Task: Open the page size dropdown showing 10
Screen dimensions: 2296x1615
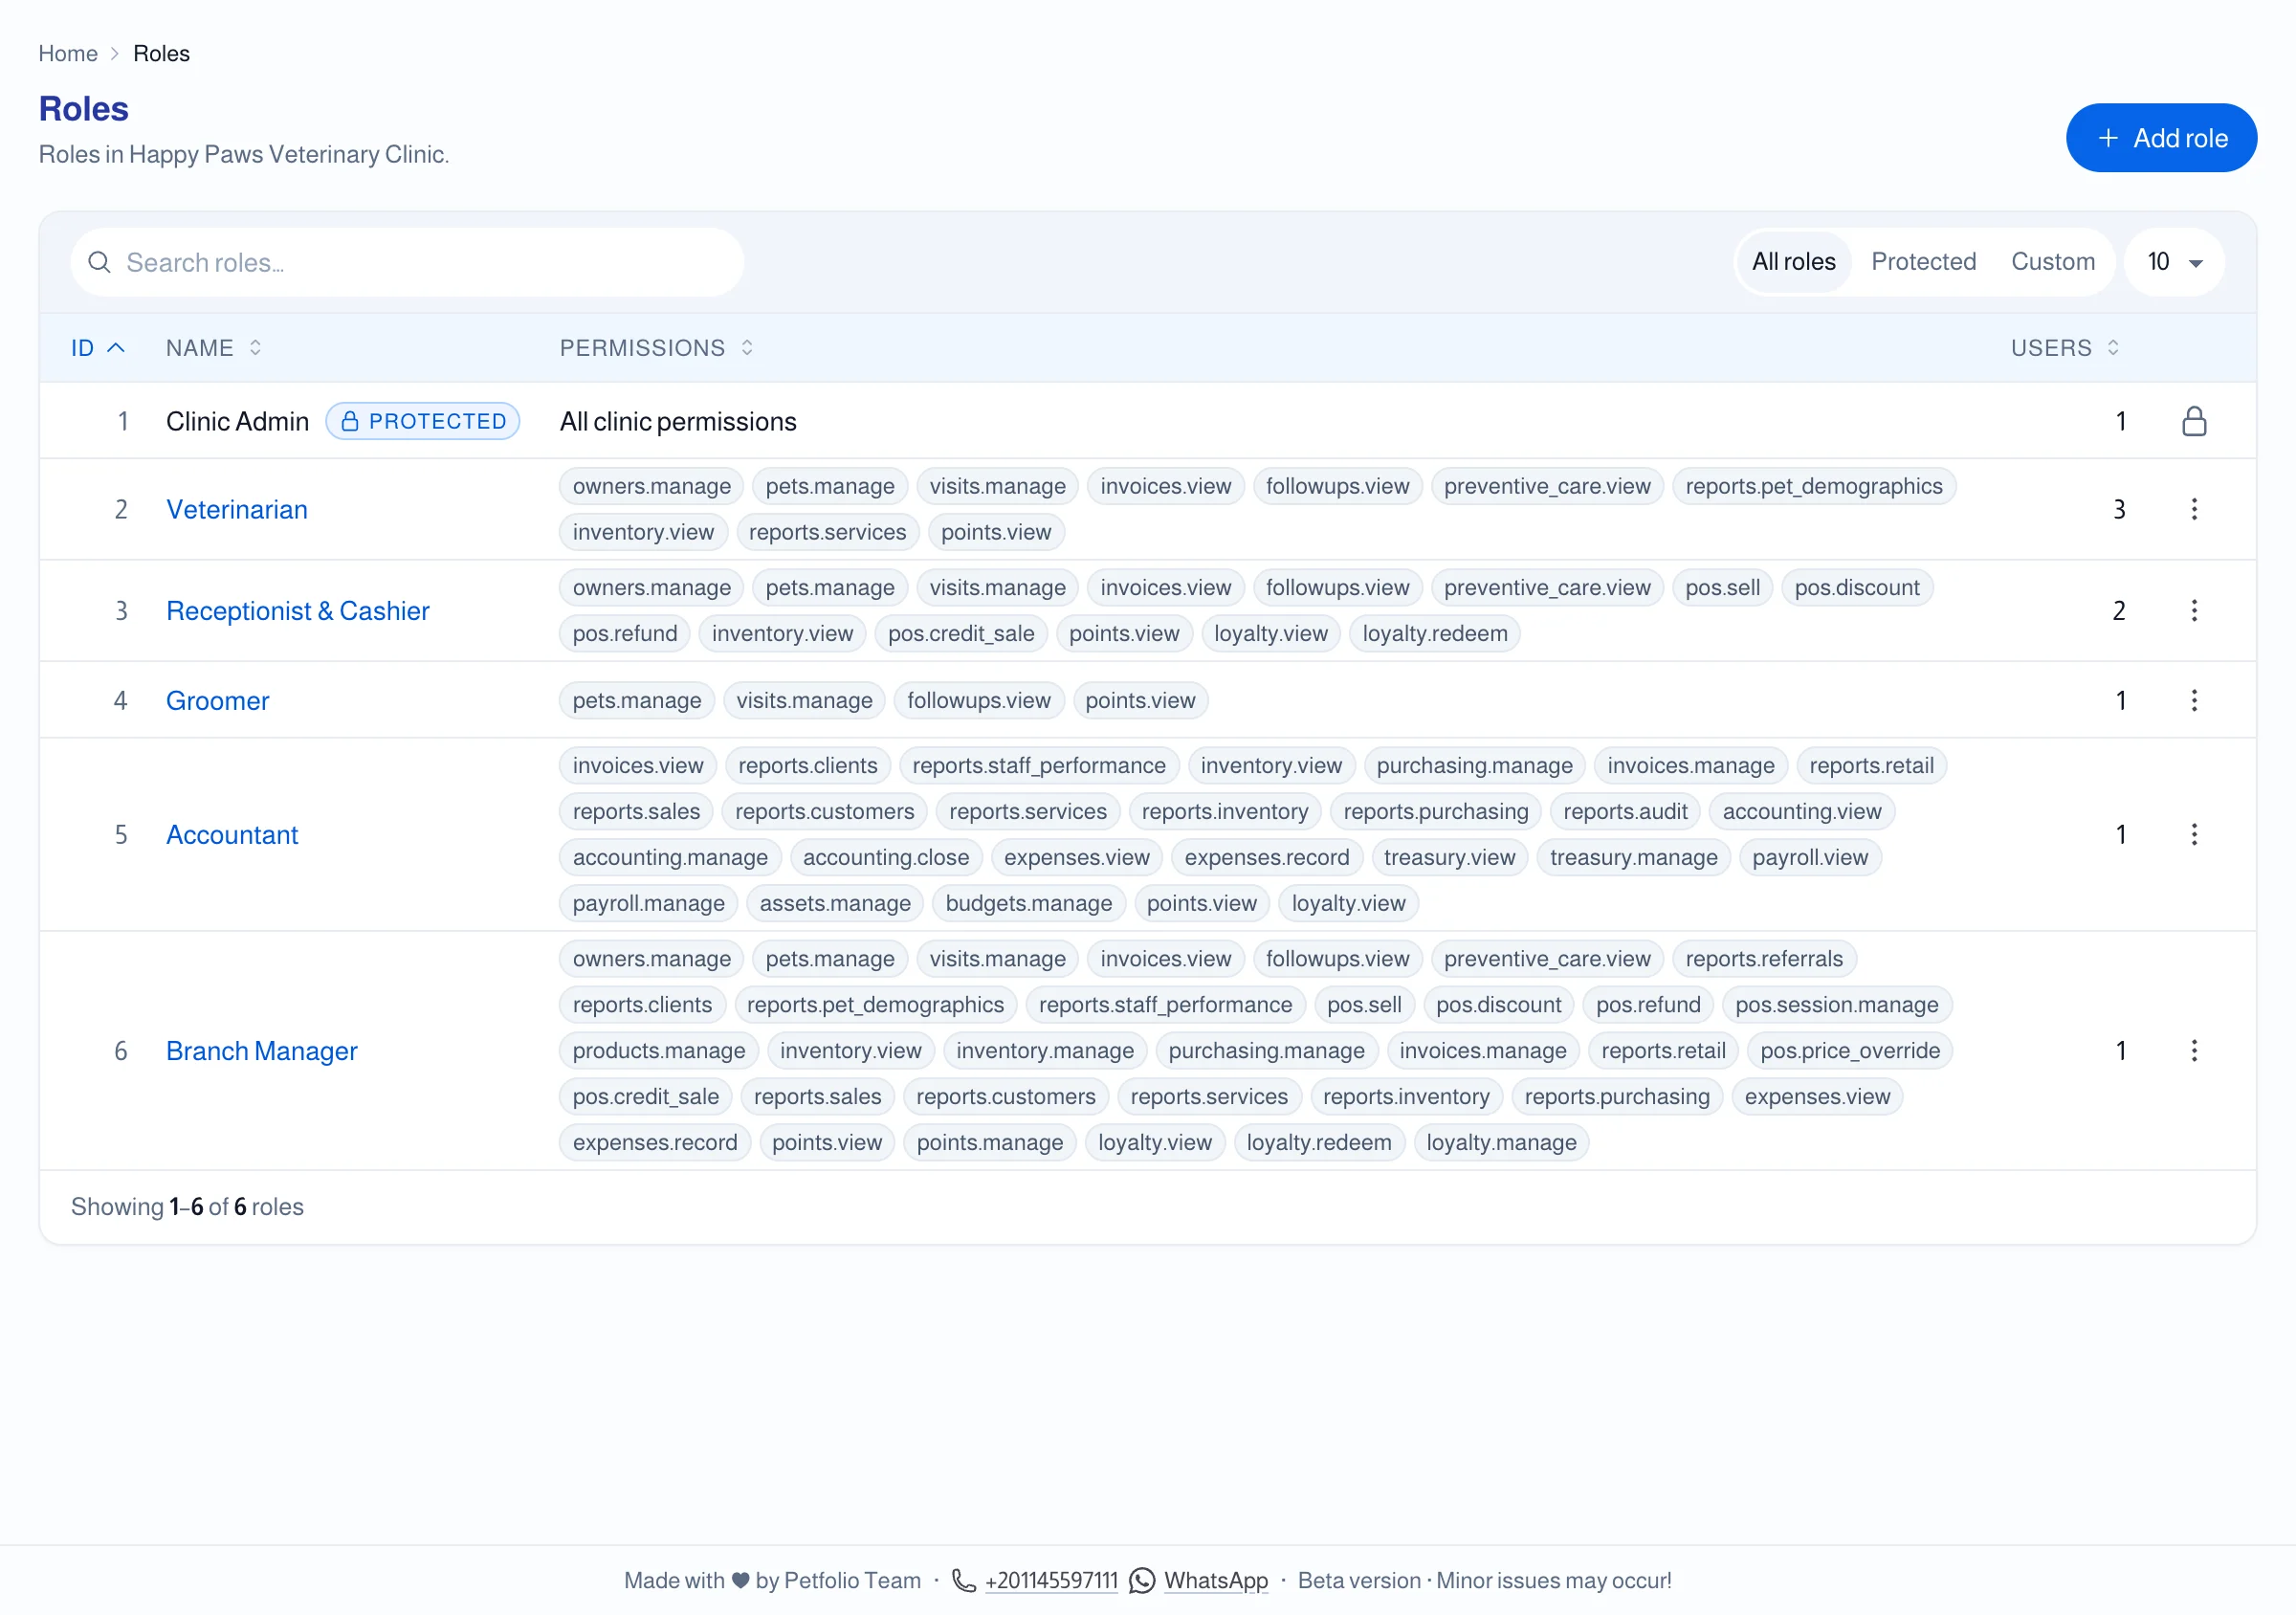Action: (x=2174, y=262)
